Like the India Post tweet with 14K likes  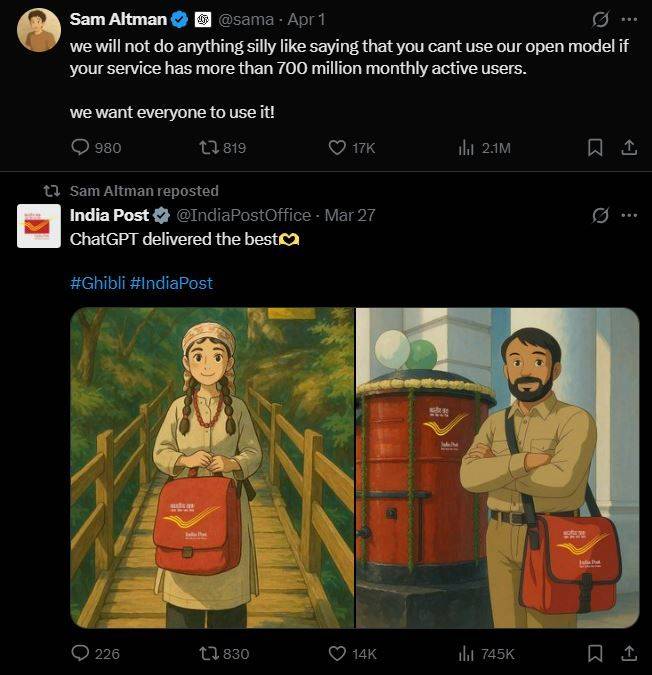pos(338,654)
